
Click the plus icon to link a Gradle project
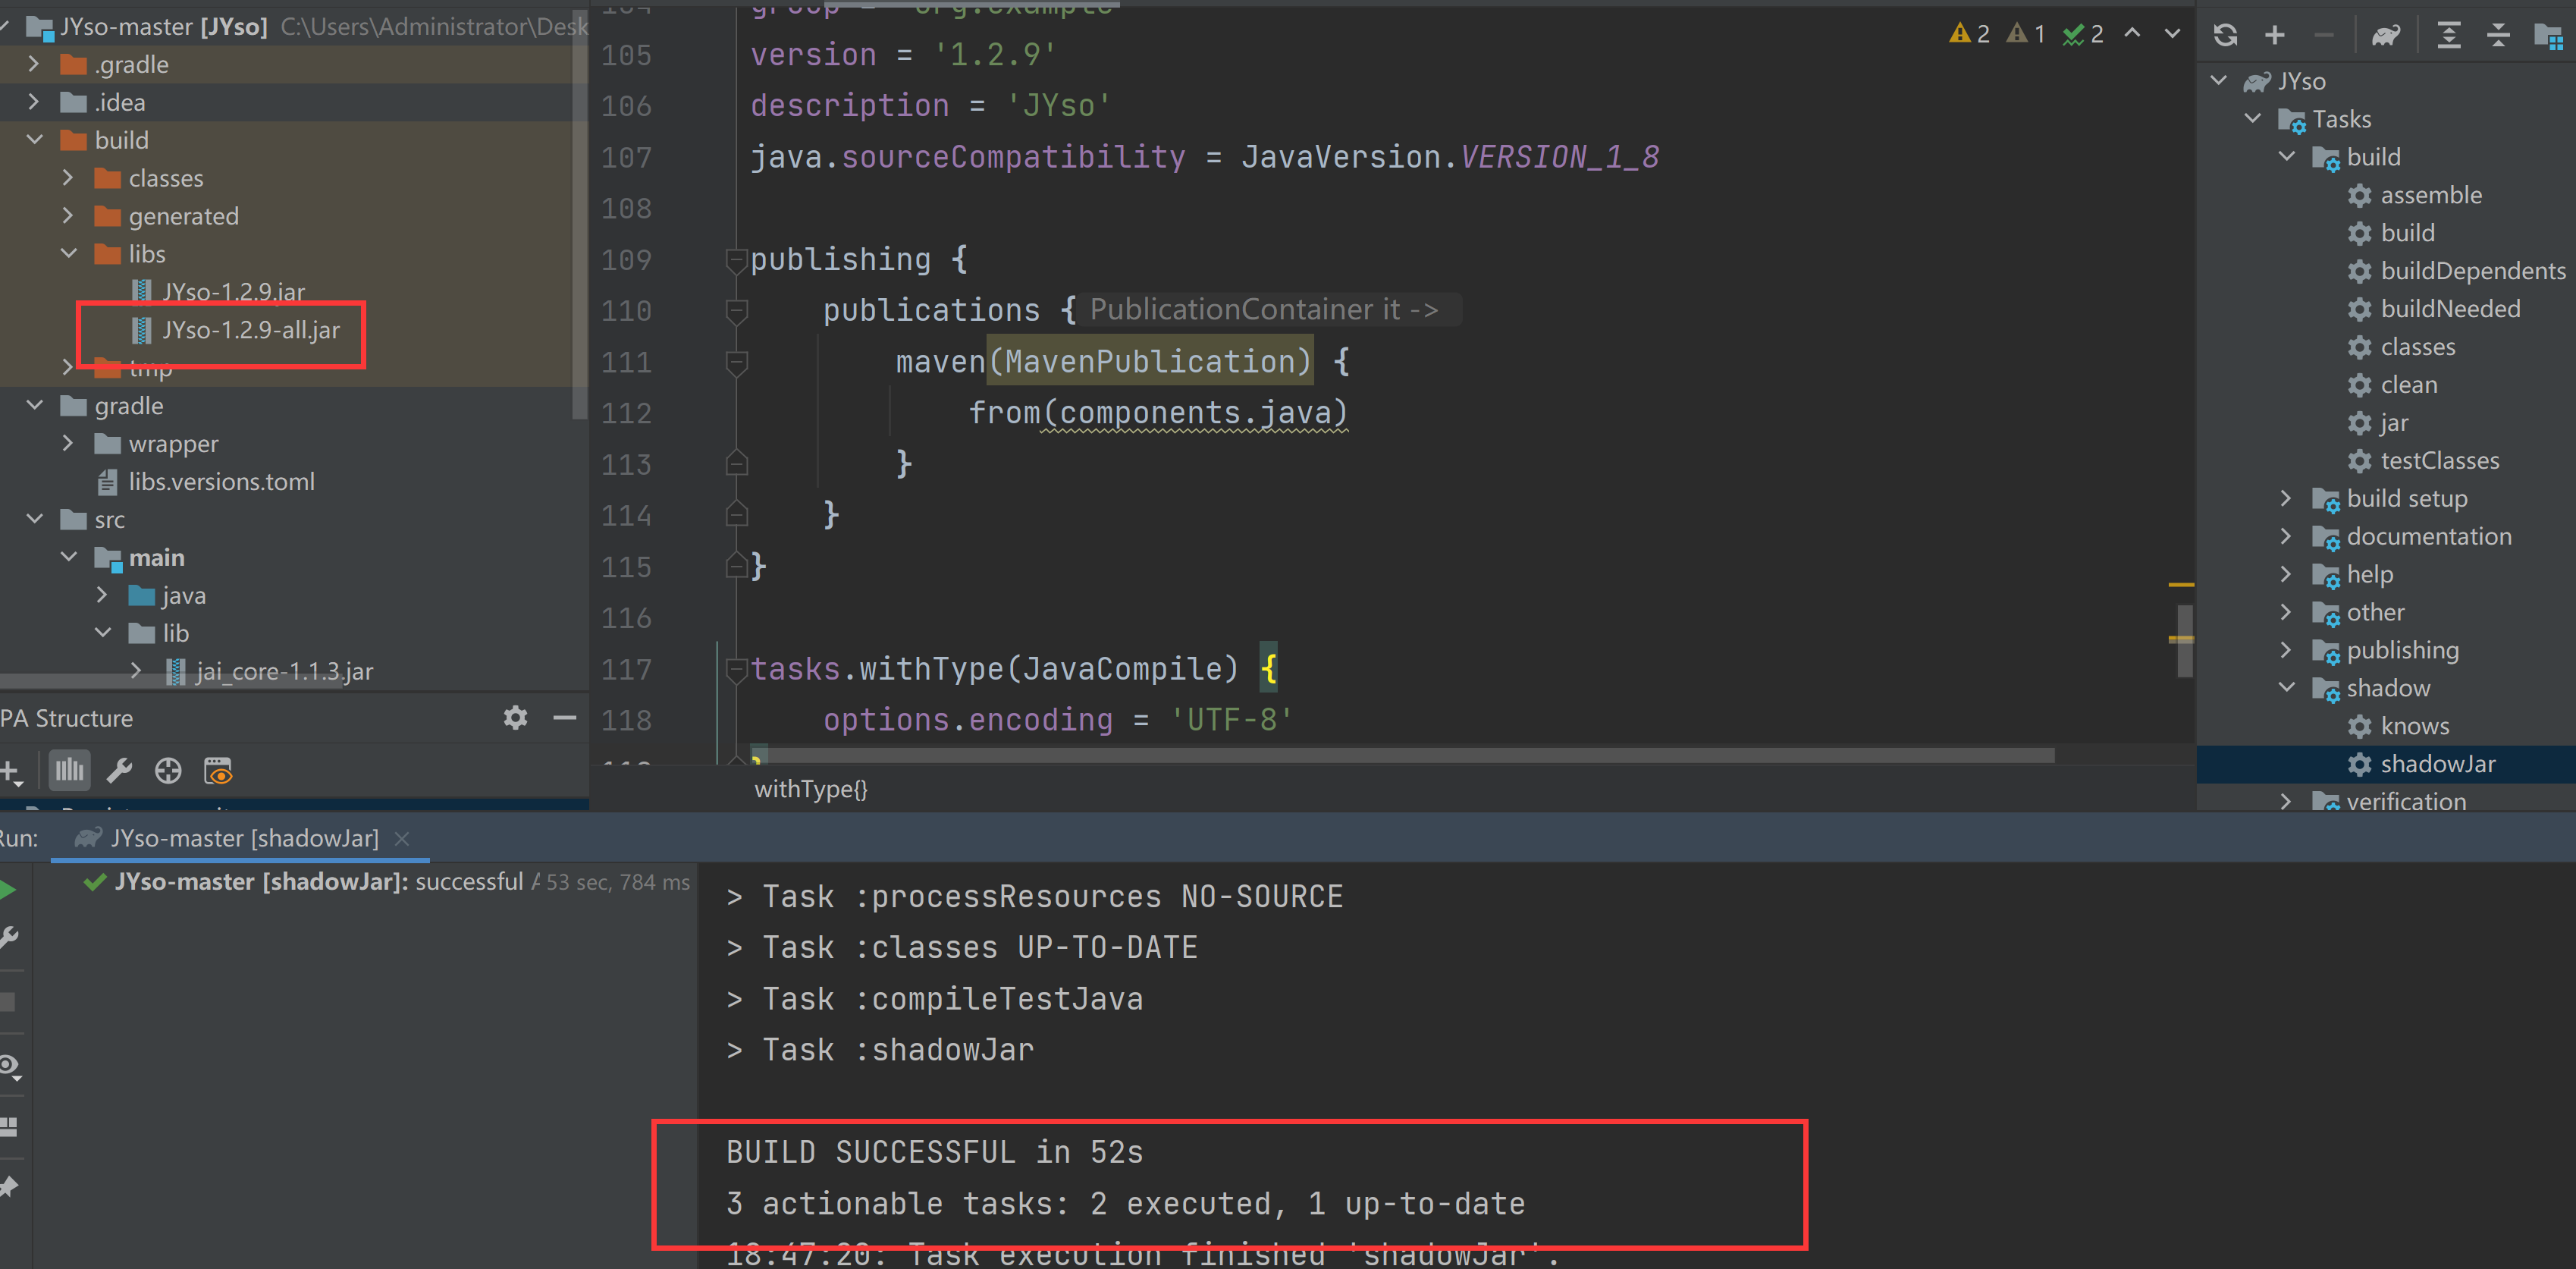tap(2275, 35)
